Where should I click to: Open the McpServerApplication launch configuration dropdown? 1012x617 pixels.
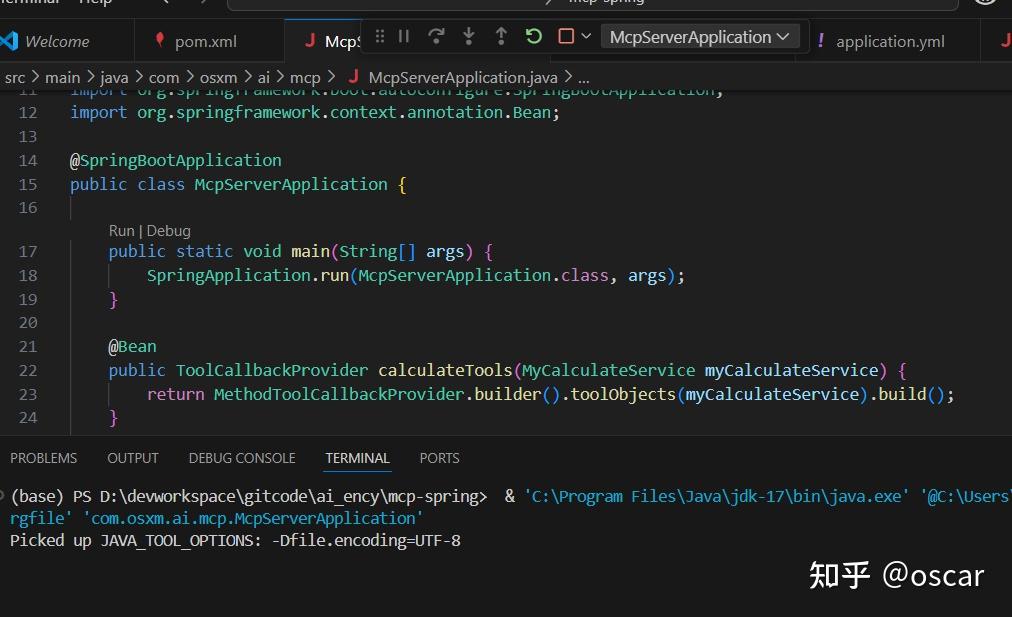(x=699, y=36)
